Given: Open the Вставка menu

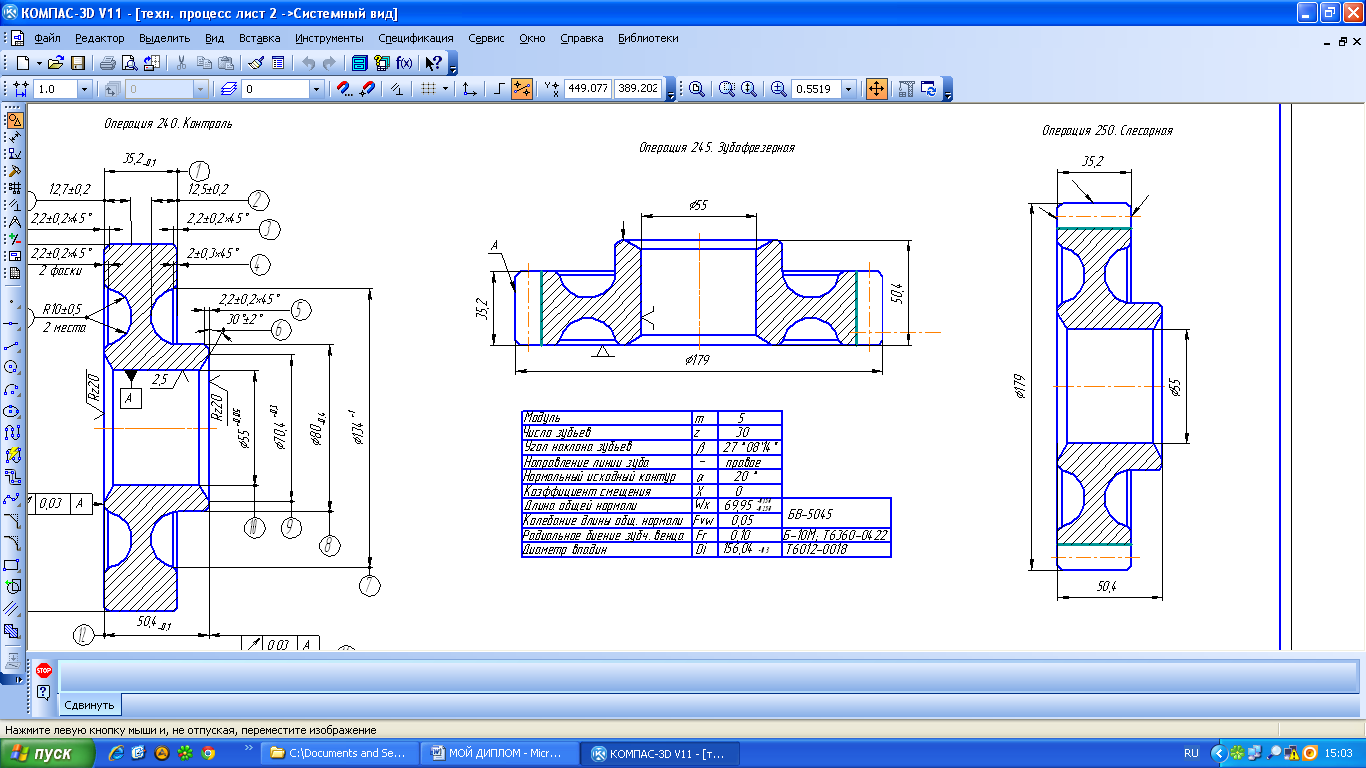Looking at the screenshot, I should tap(260, 38).
